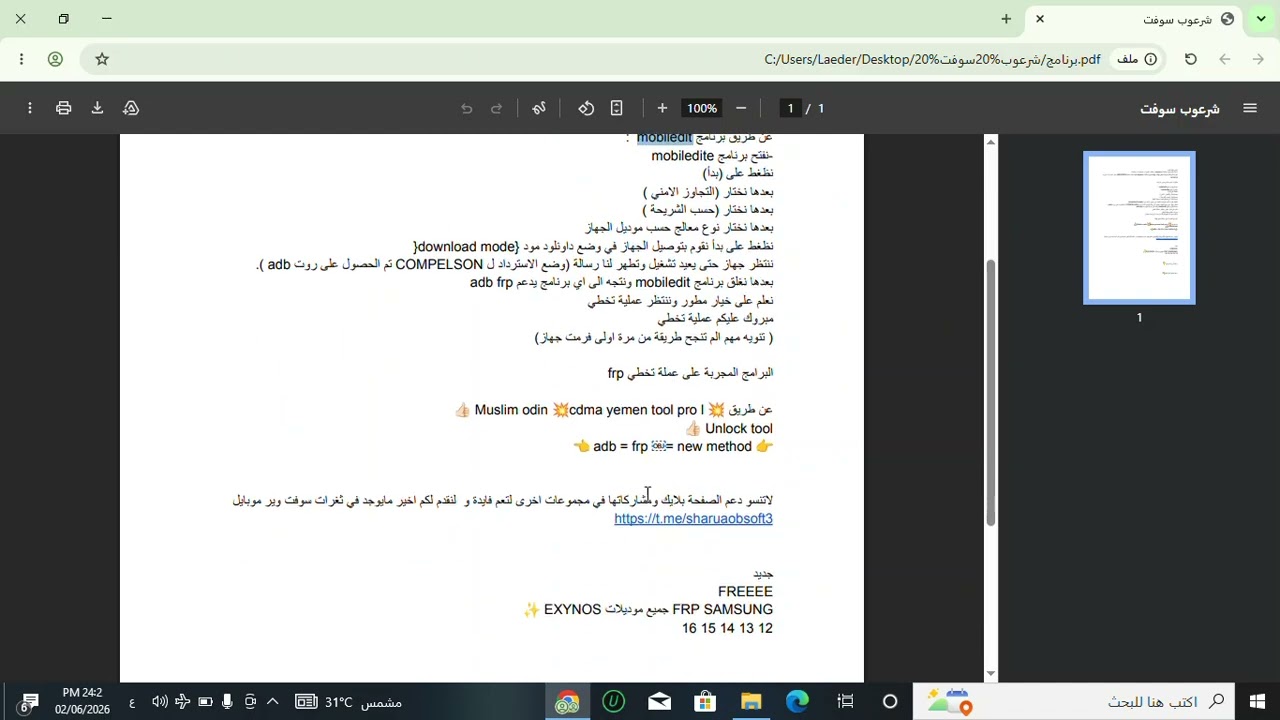Image resolution: width=1280 pixels, height=720 pixels.
Task: Click the scrollbar up arrow
Action: coord(991,142)
